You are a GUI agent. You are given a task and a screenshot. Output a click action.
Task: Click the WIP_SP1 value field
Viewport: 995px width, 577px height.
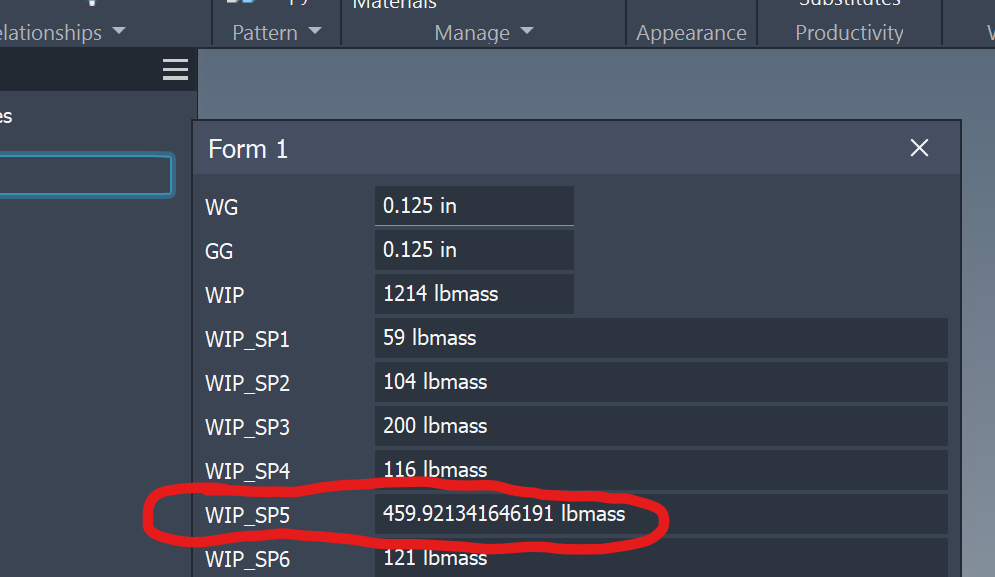(660, 338)
